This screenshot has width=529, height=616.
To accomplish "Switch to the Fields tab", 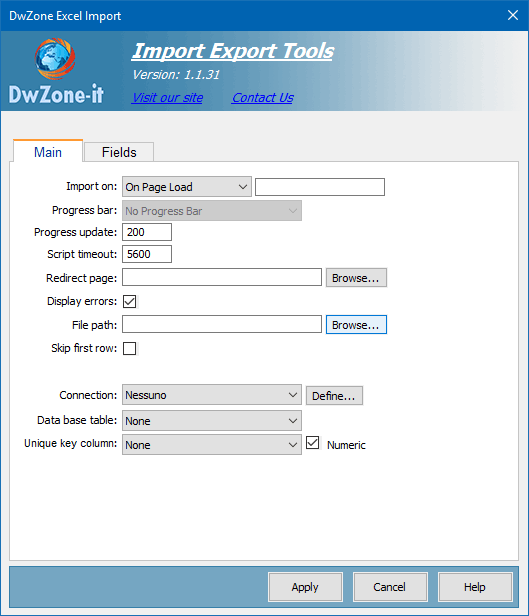I will coord(119,152).
